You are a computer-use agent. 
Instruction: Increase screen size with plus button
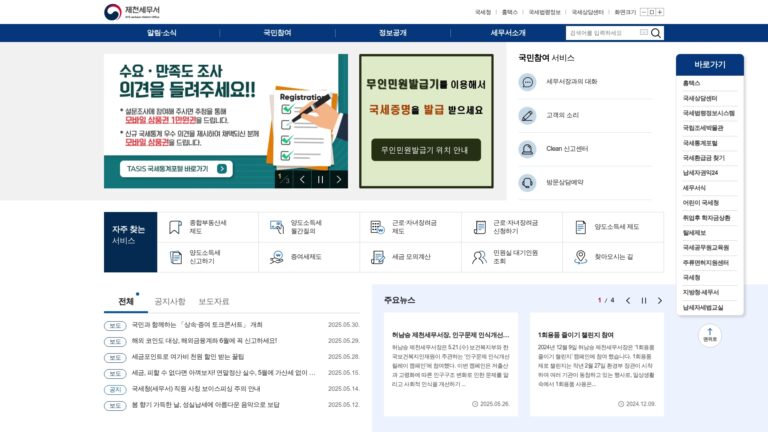660,12
